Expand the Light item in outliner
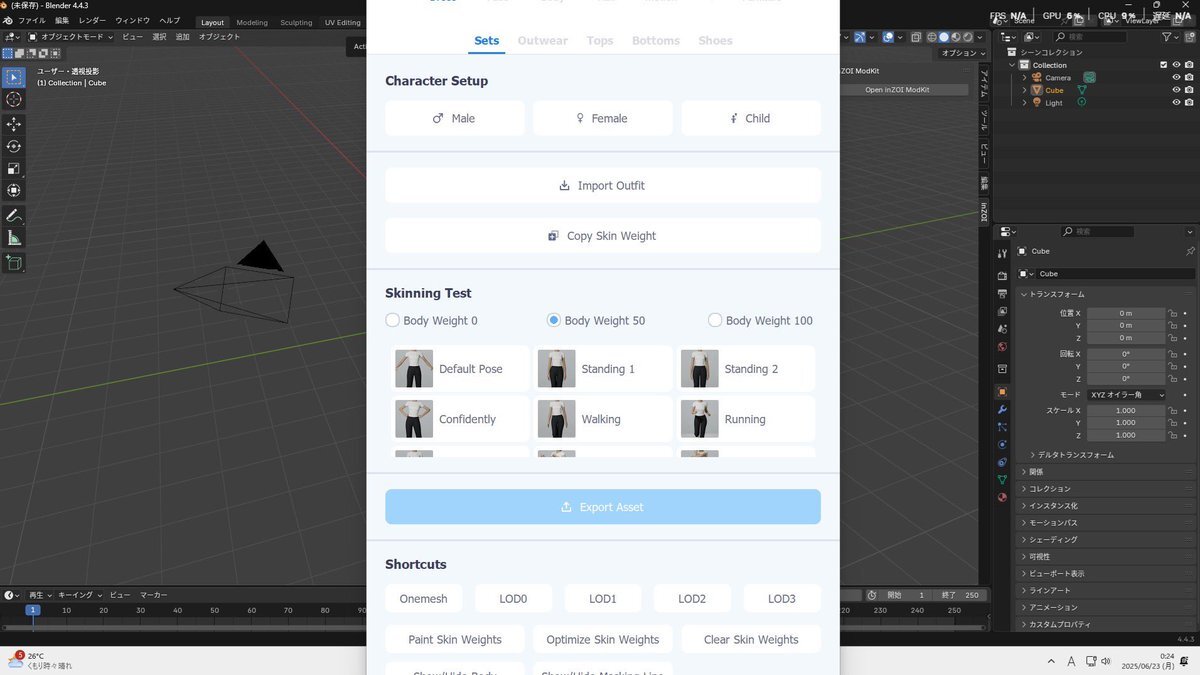 click(x=1025, y=102)
